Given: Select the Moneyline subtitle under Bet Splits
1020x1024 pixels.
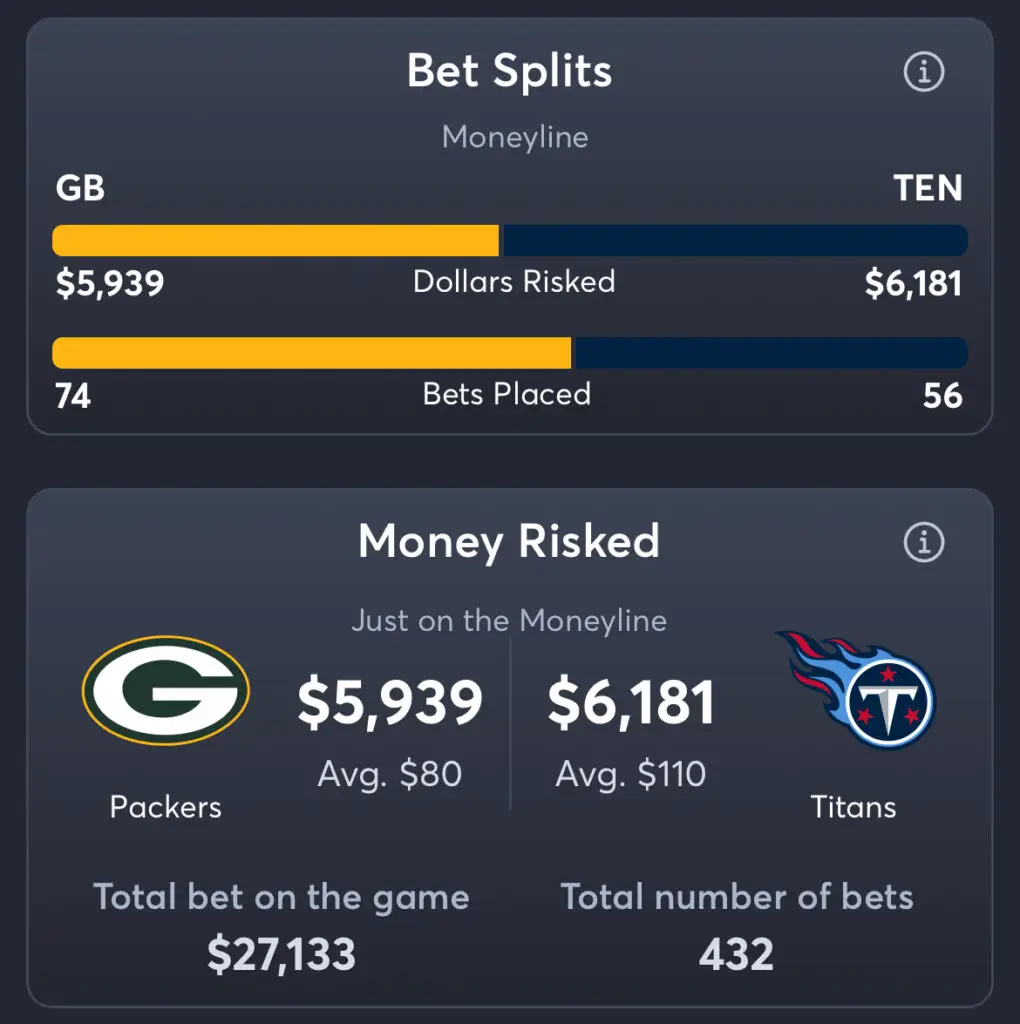Looking at the screenshot, I should pos(515,137).
